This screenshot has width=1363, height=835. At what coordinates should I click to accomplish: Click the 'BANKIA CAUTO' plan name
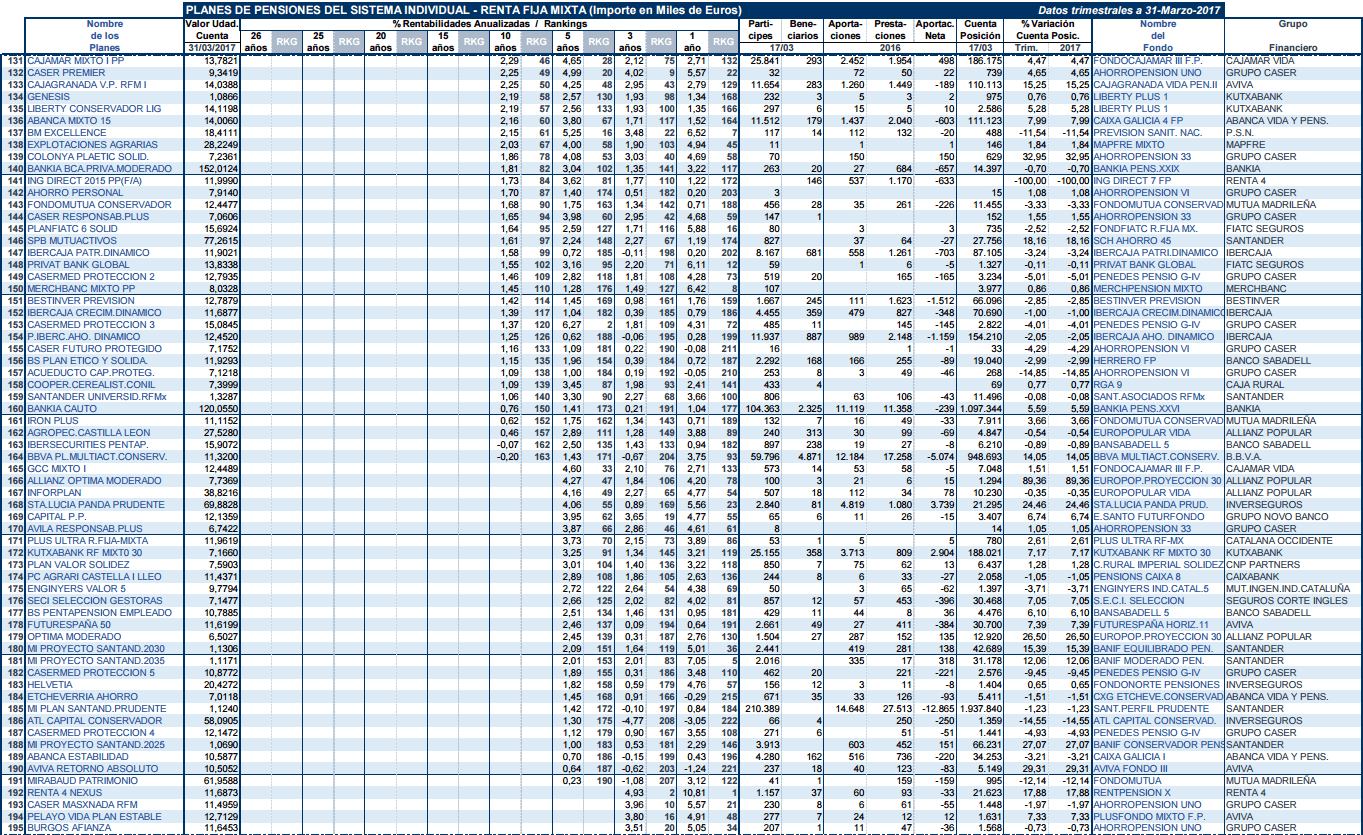pos(63,409)
